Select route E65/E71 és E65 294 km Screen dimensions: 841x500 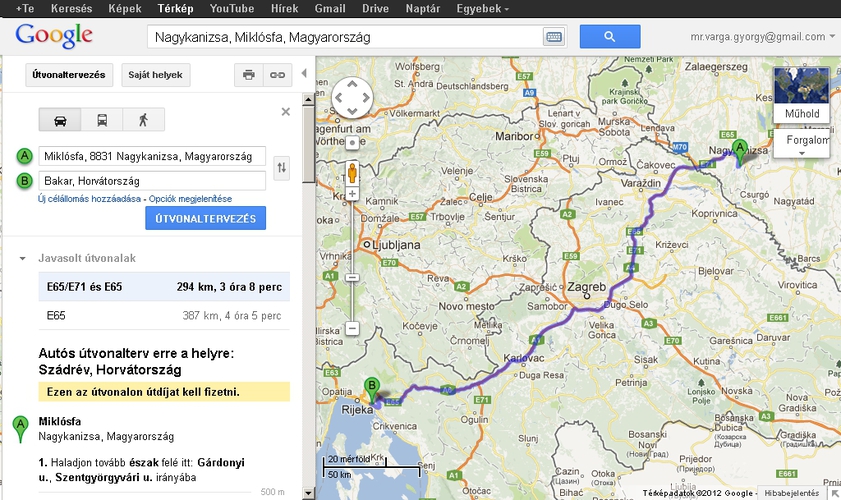[164, 286]
